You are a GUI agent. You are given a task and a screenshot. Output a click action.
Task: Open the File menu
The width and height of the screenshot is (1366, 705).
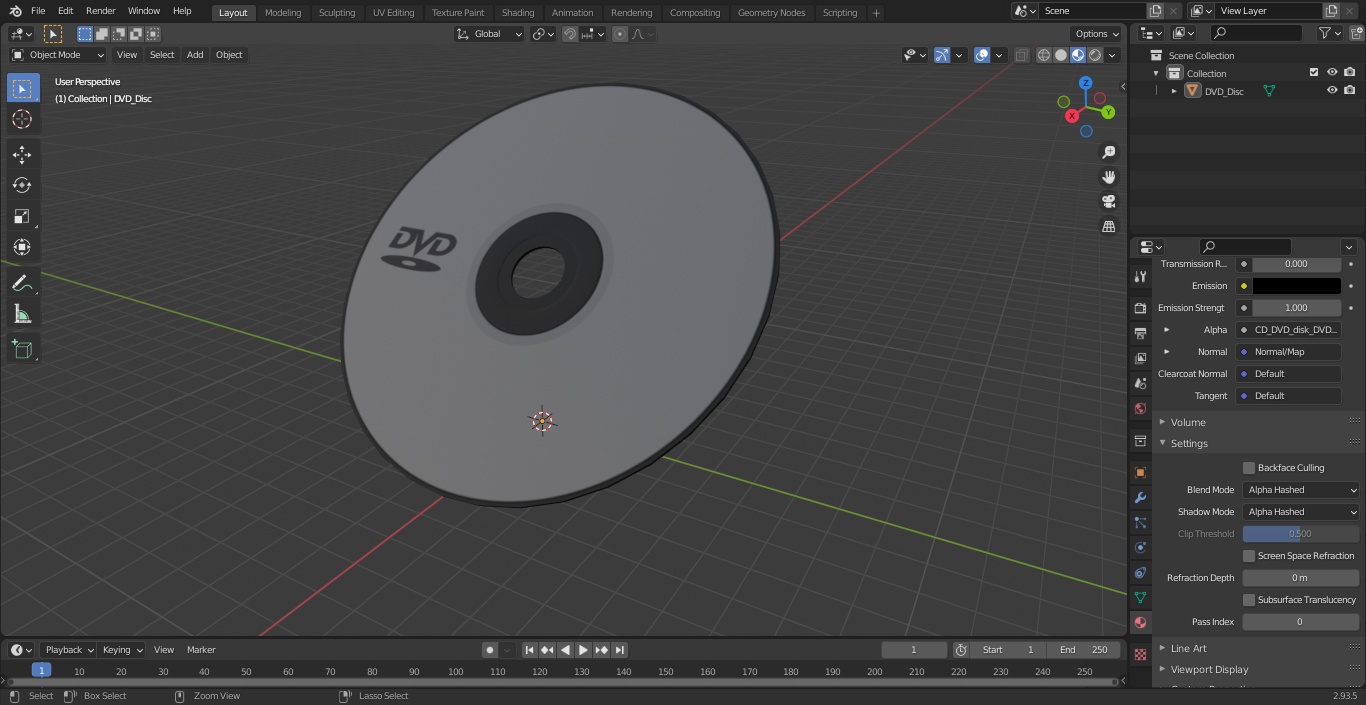click(x=38, y=11)
